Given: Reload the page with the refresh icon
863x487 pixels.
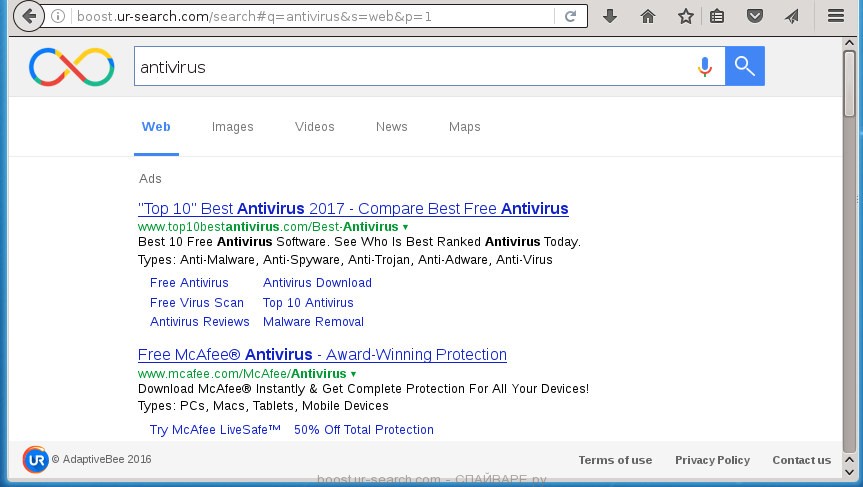Looking at the screenshot, I should 570,16.
